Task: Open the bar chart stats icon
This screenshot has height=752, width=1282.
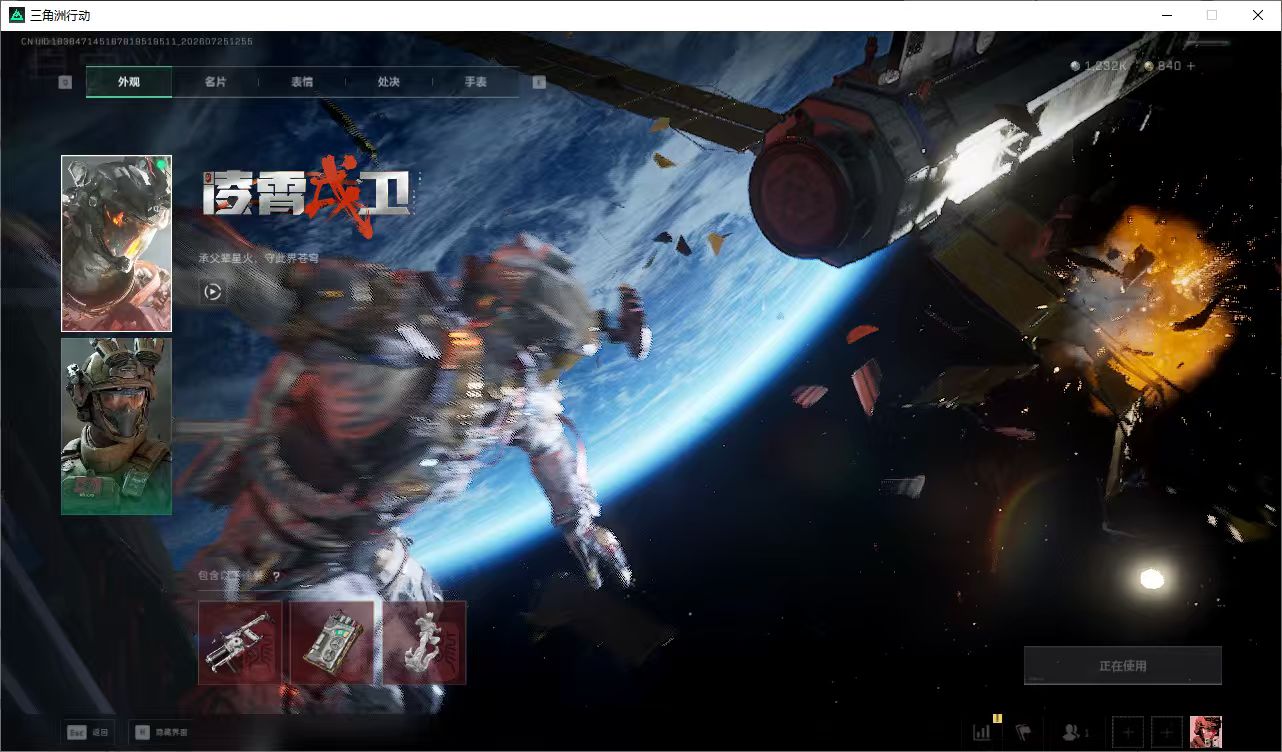Action: click(982, 732)
